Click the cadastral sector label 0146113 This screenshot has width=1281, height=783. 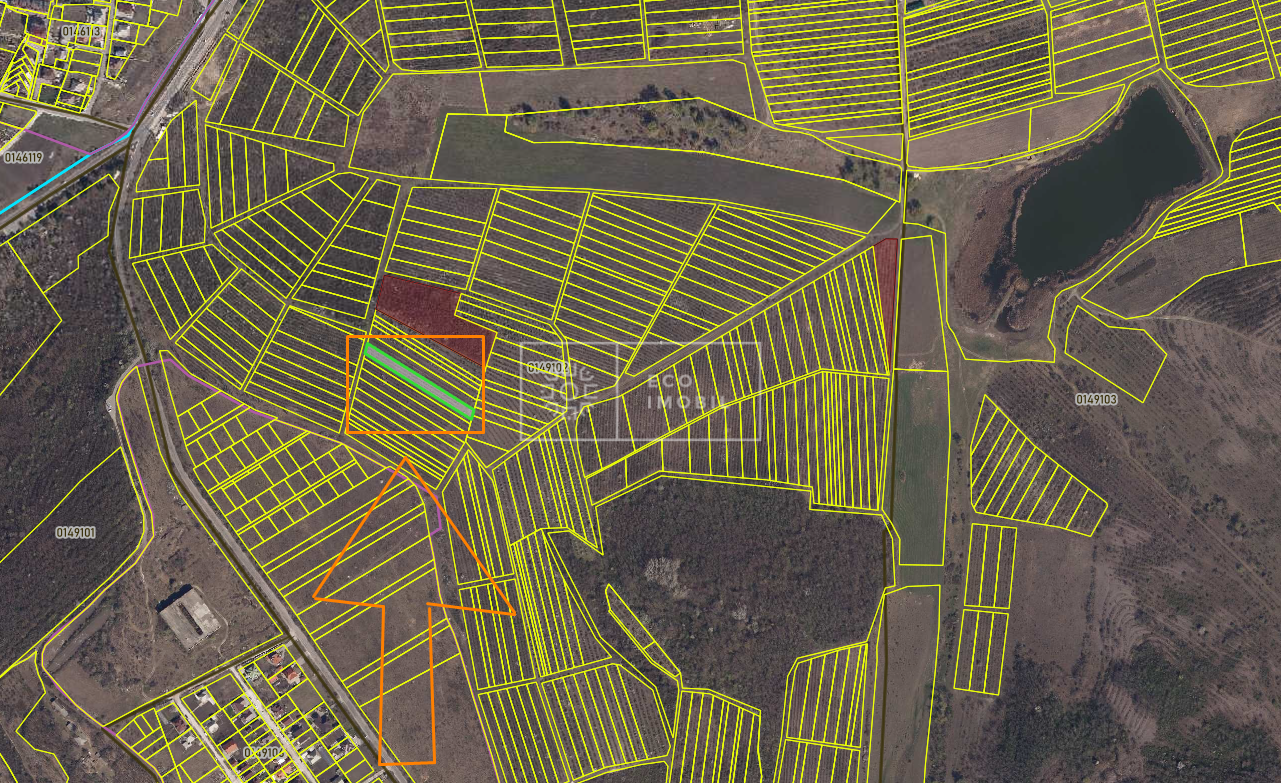(80, 31)
